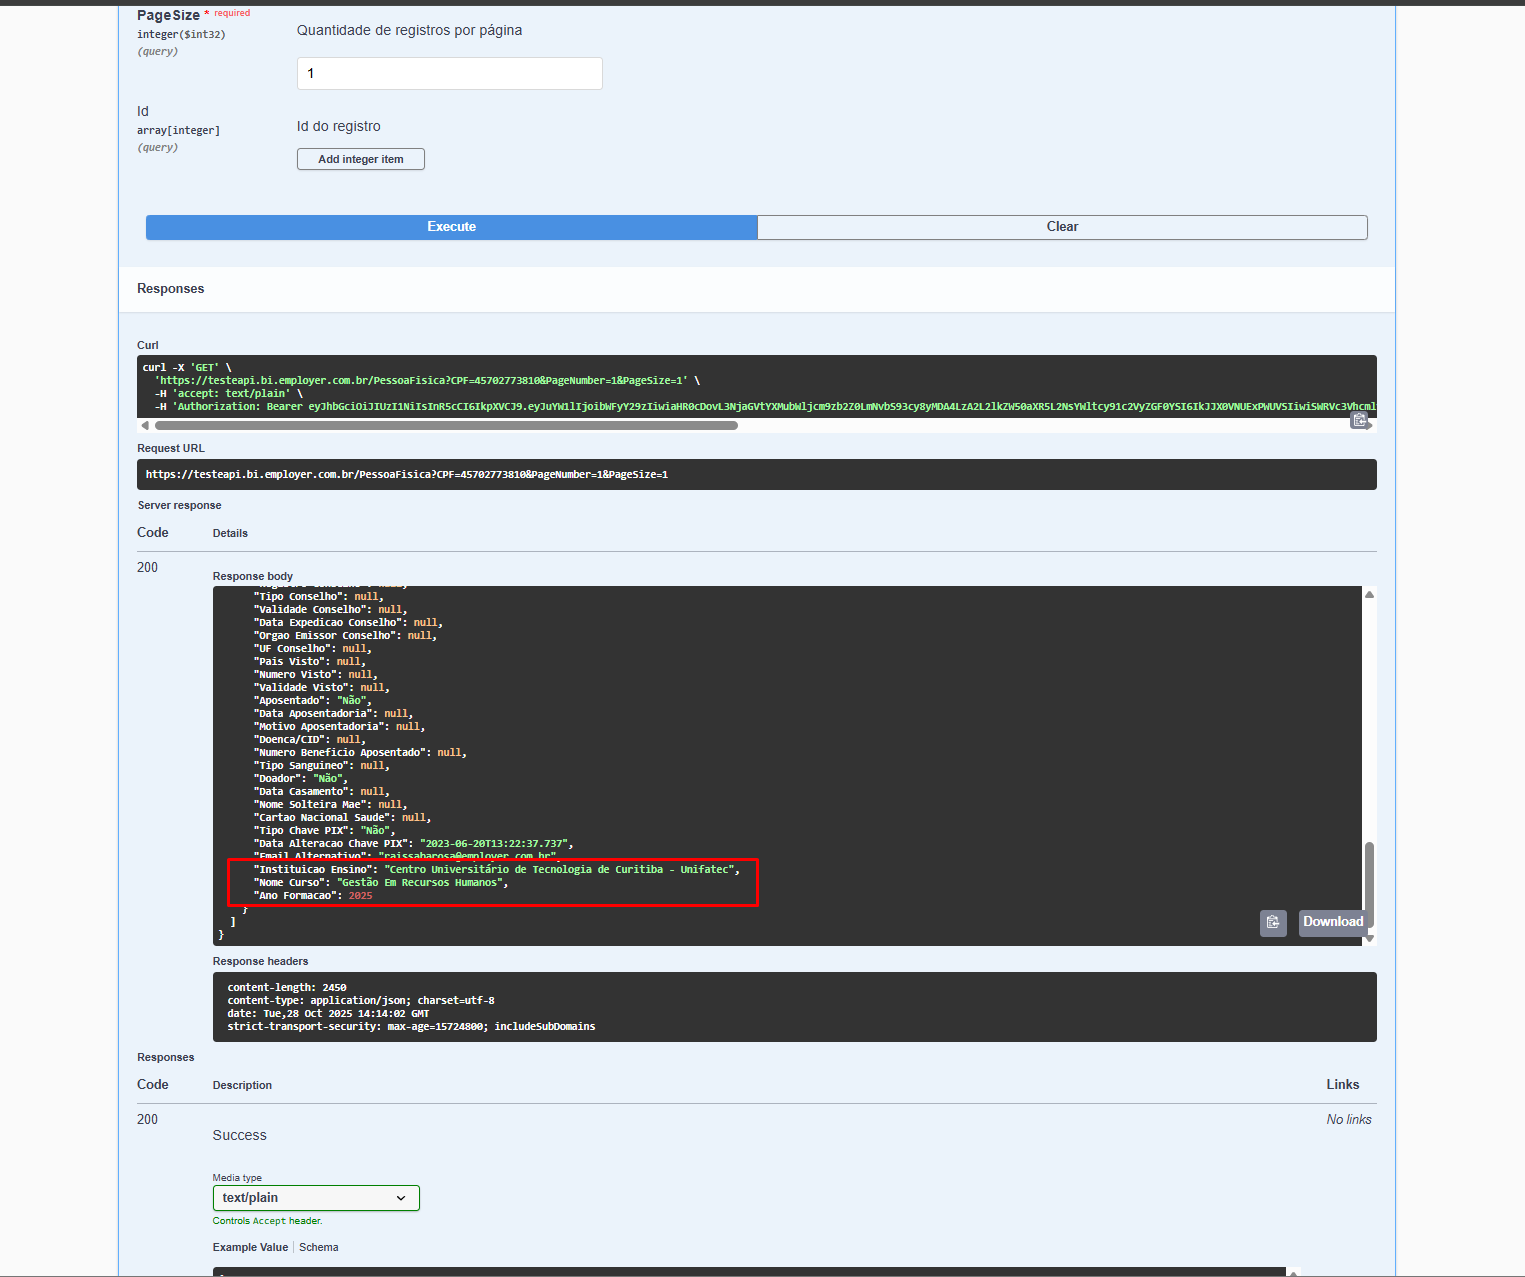Select the Request URL text box
Viewport: 1525px width, 1277px height.
coord(757,475)
